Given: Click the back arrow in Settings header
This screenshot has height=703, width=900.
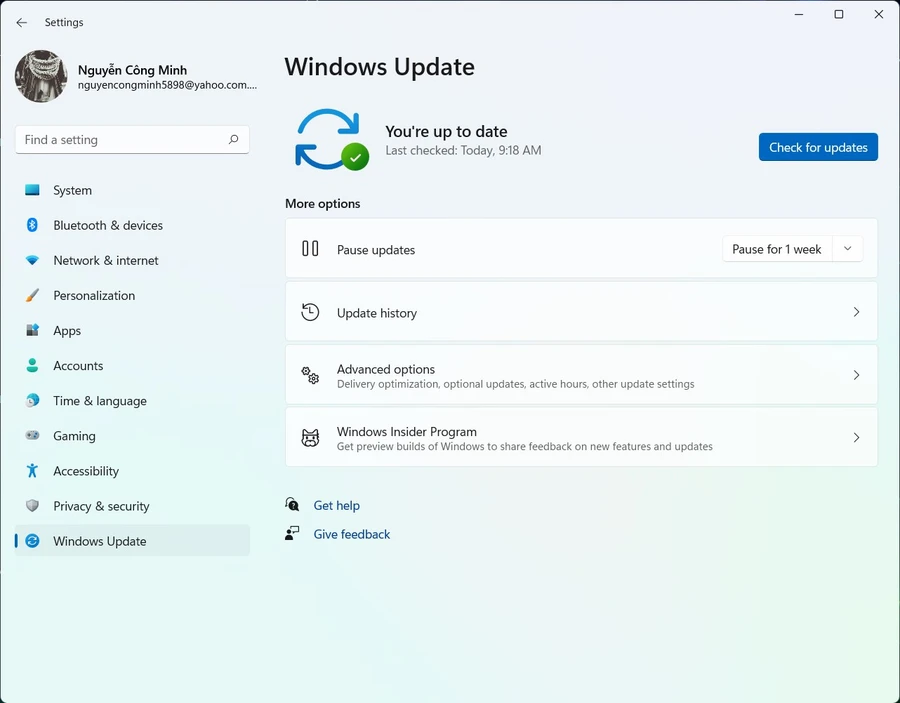Looking at the screenshot, I should pos(22,22).
